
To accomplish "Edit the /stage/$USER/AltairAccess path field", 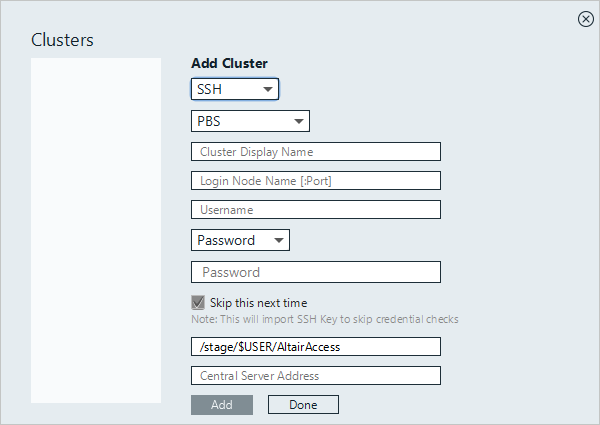I will (x=315, y=346).
